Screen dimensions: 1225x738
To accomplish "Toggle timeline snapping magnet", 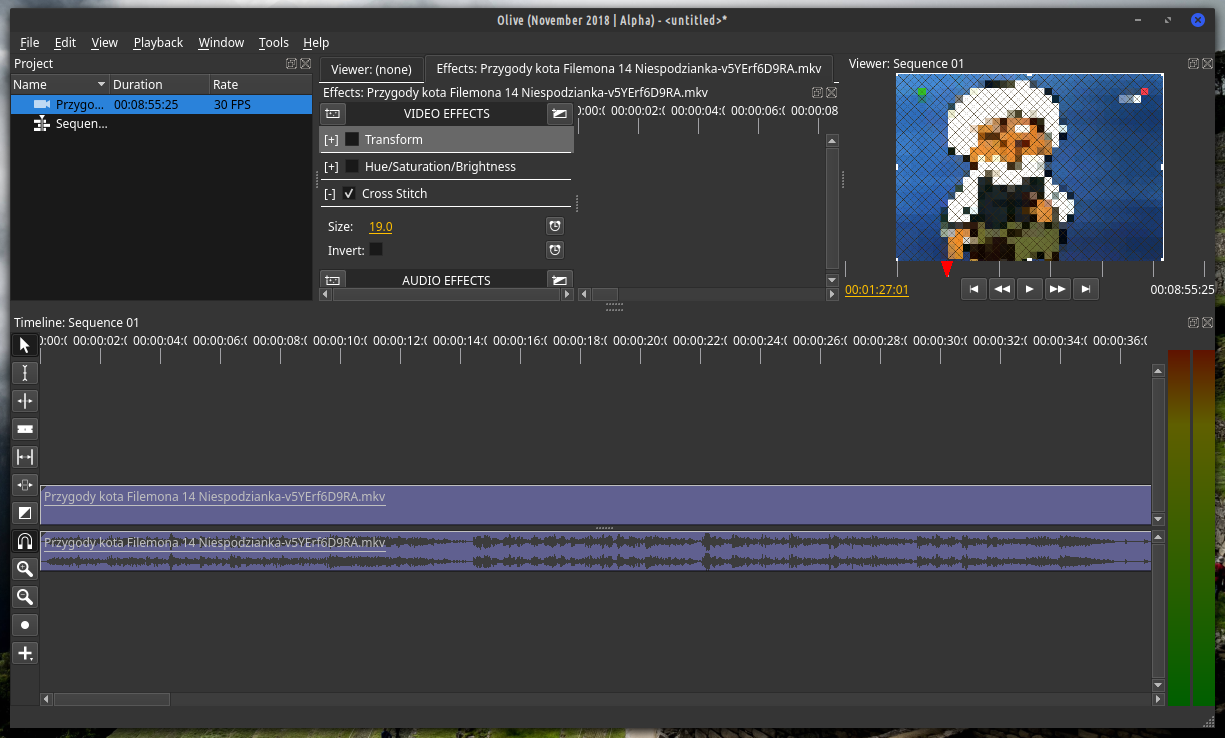I will tap(25, 541).
